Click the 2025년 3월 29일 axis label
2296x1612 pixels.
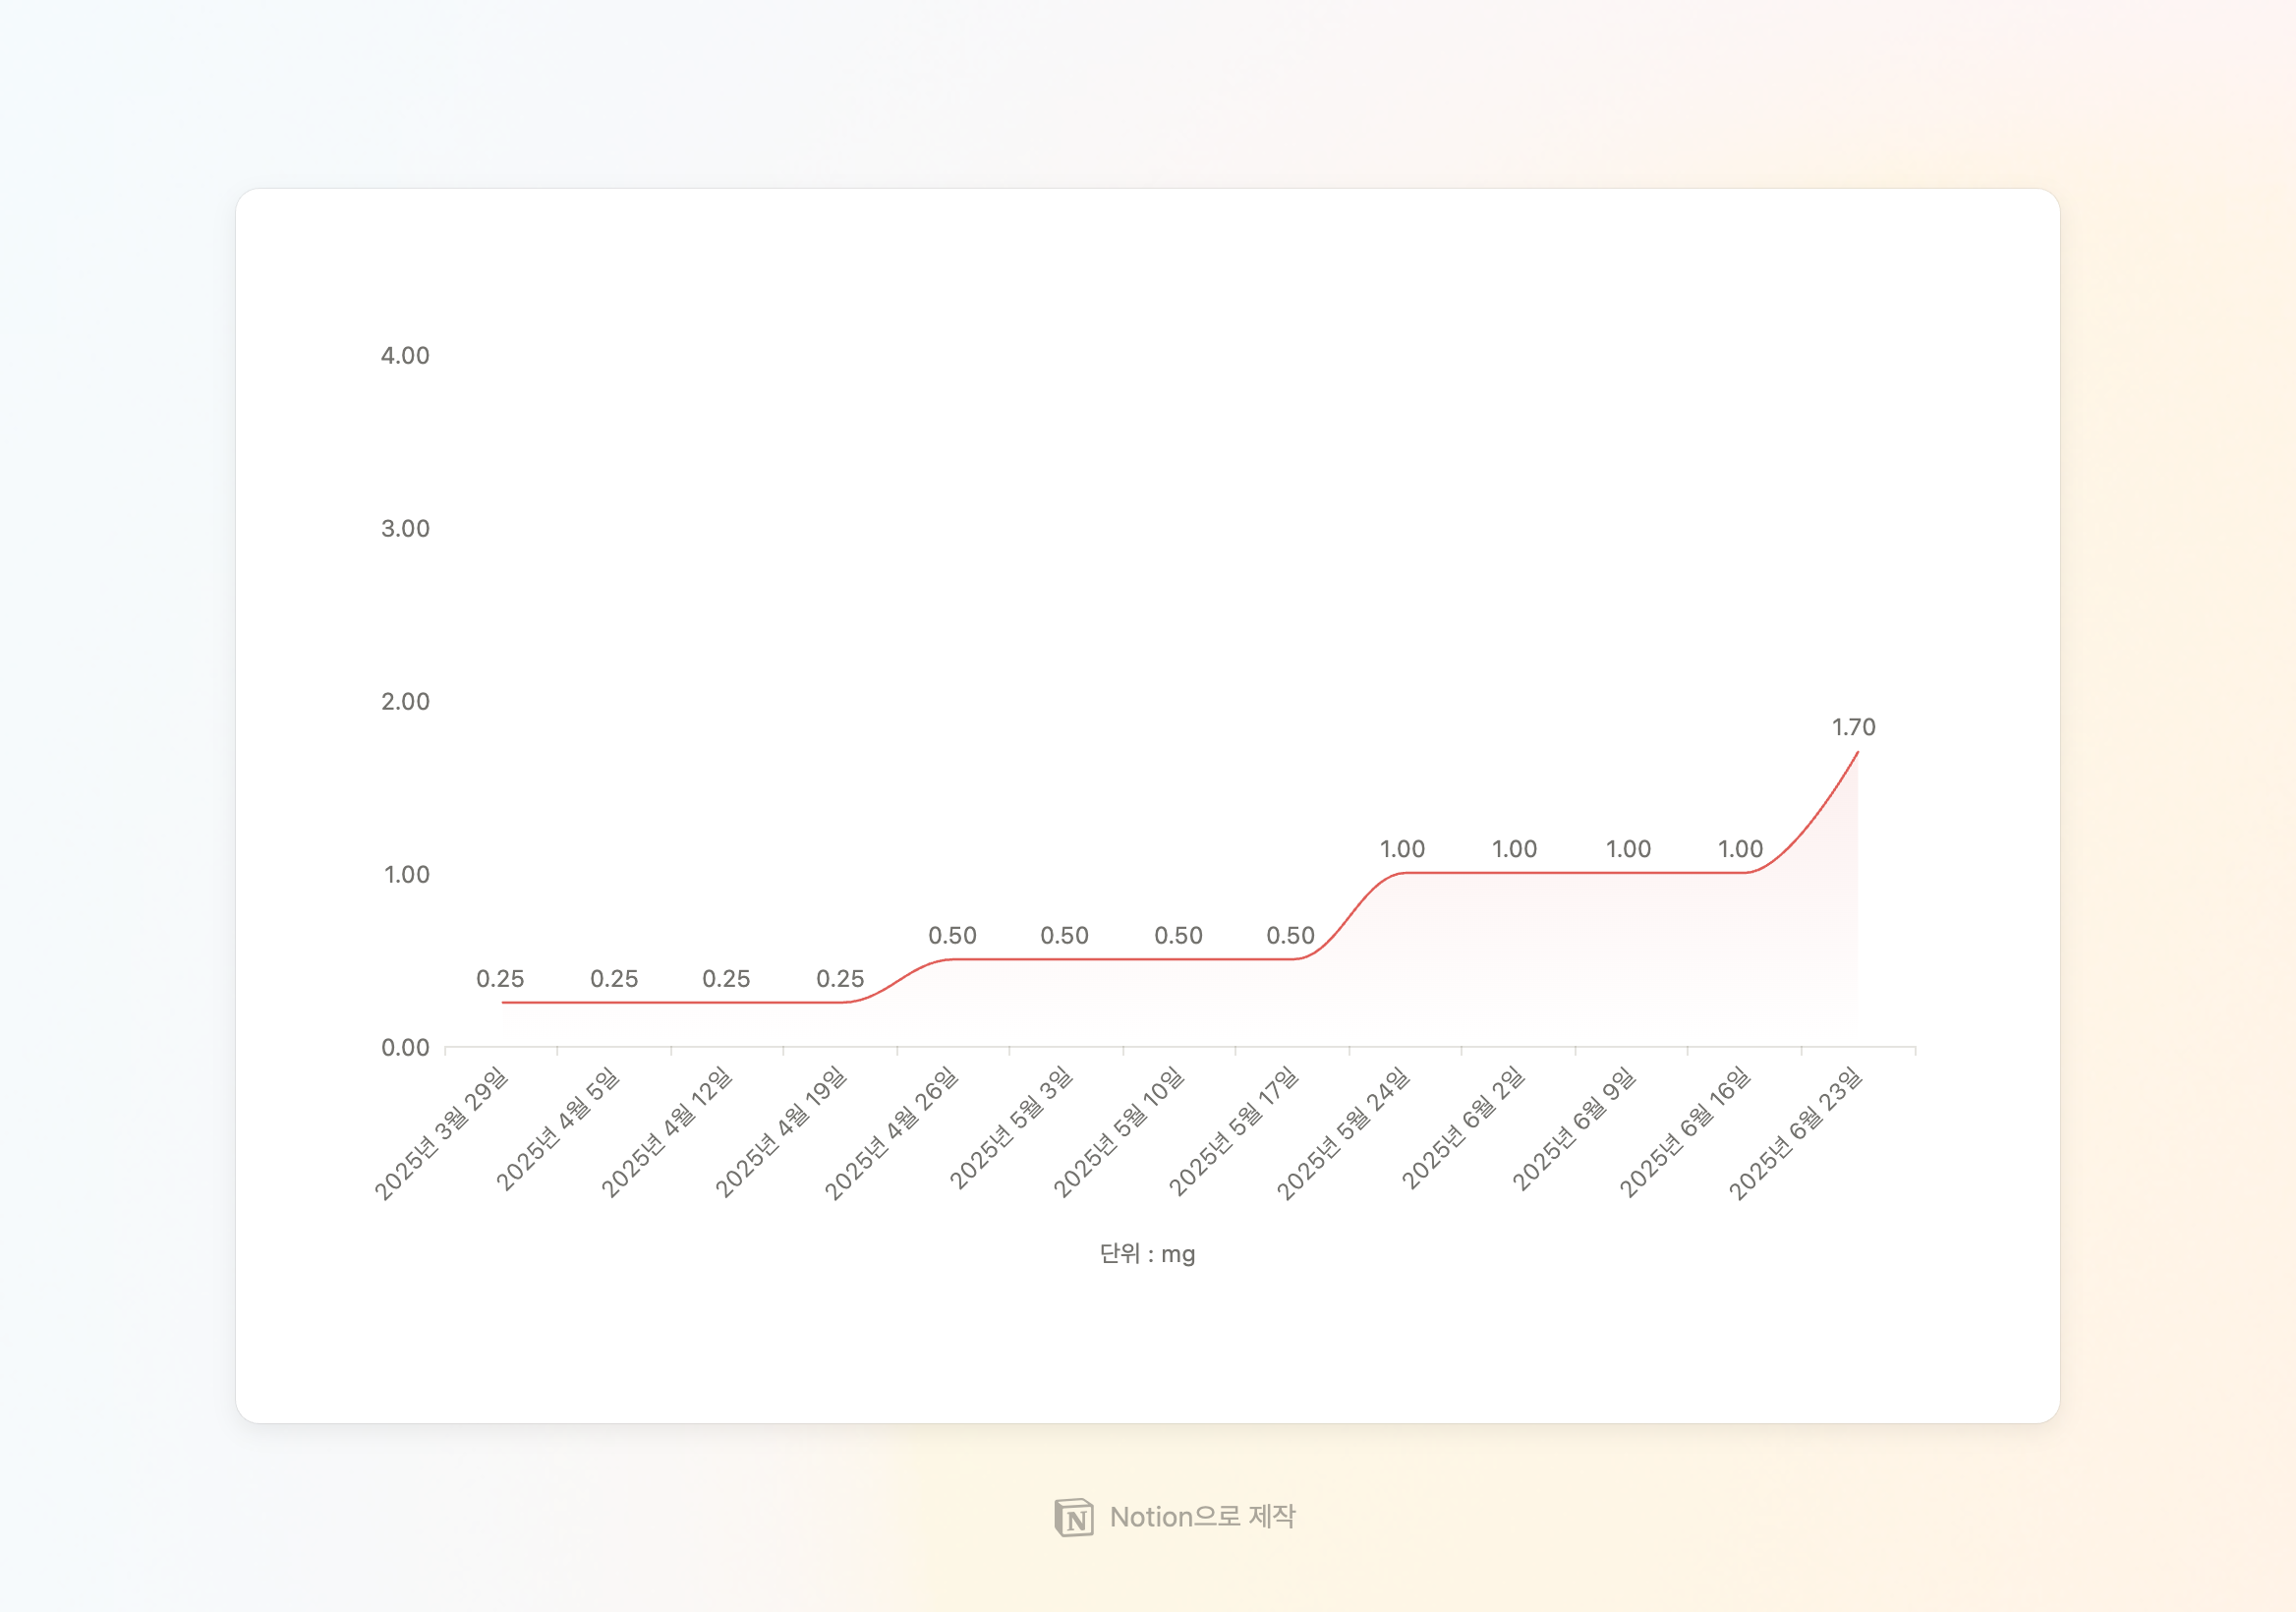[441, 1135]
